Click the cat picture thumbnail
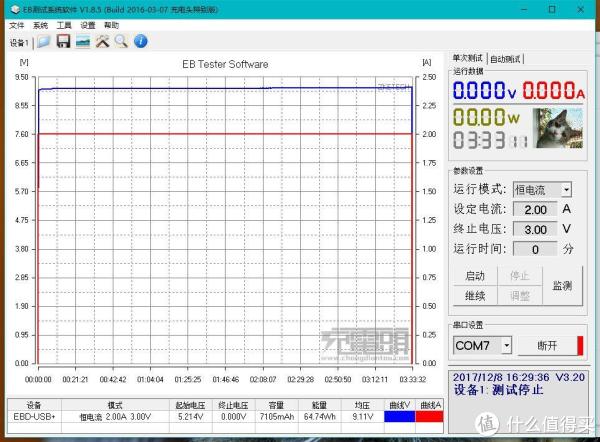Image resolution: width=600 pixels, height=442 pixels. [558, 128]
